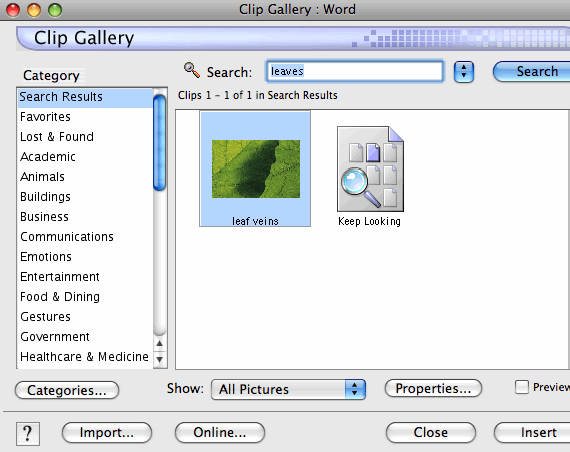
Task: Click the Search button
Action: tap(532, 71)
